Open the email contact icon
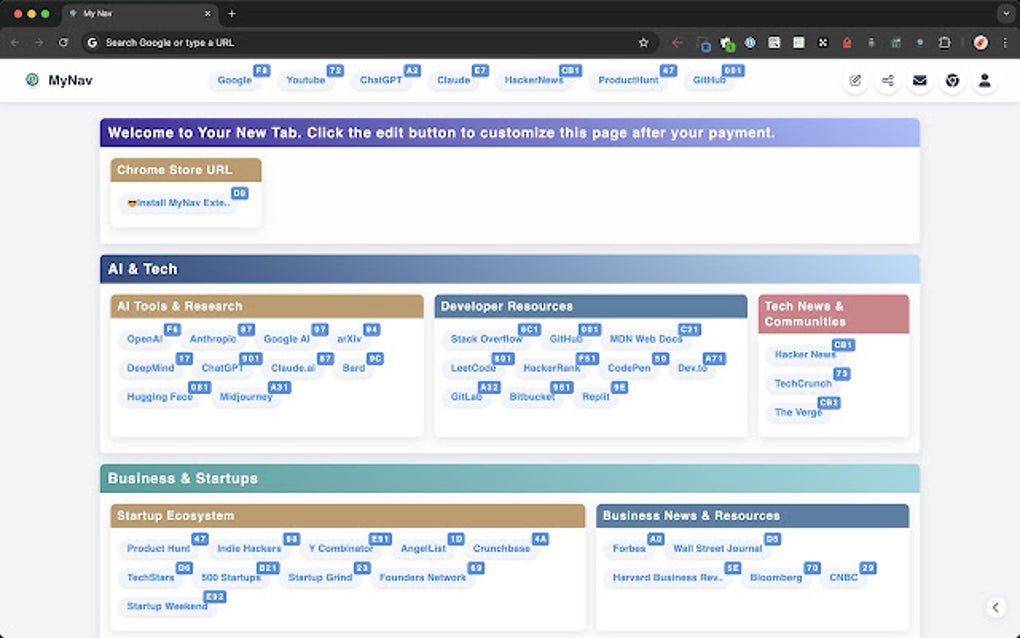 920,80
